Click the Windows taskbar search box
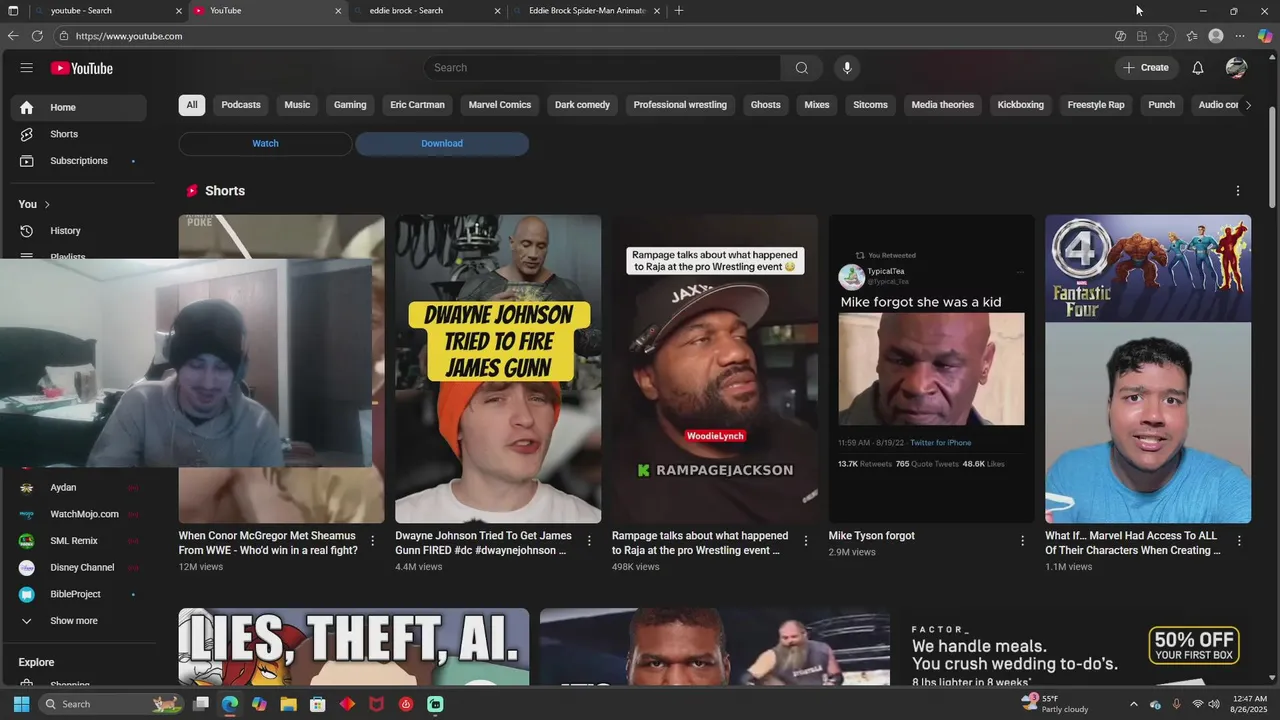The image size is (1280, 720). (x=111, y=704)
